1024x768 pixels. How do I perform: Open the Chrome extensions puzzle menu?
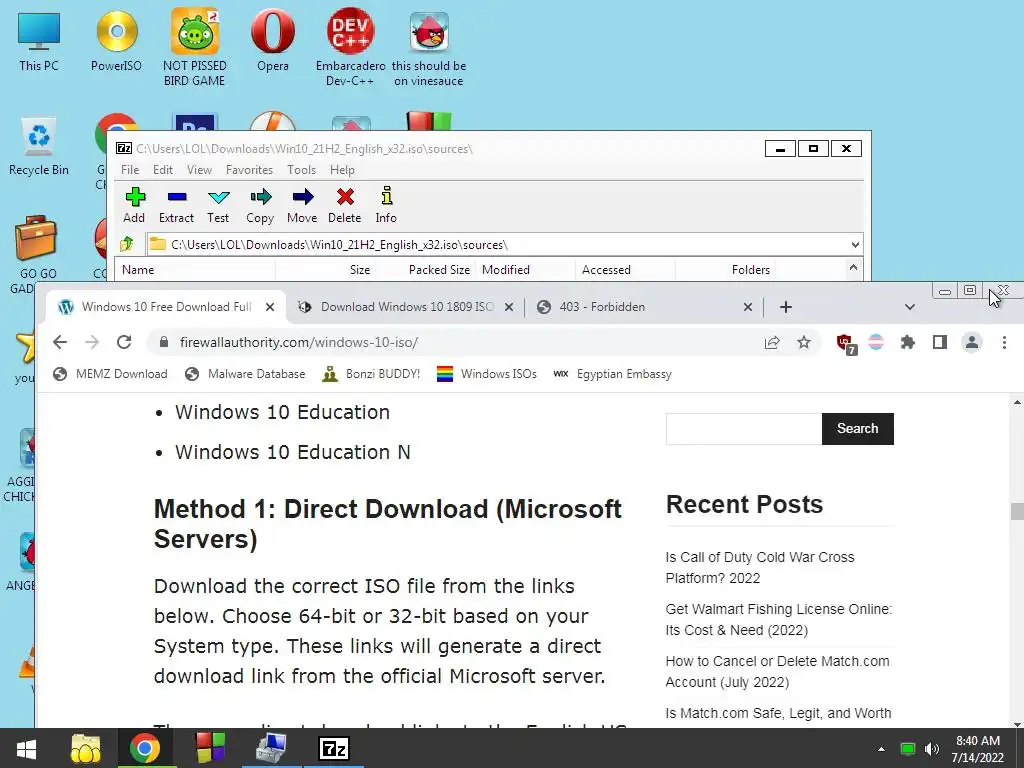(908, 342)
